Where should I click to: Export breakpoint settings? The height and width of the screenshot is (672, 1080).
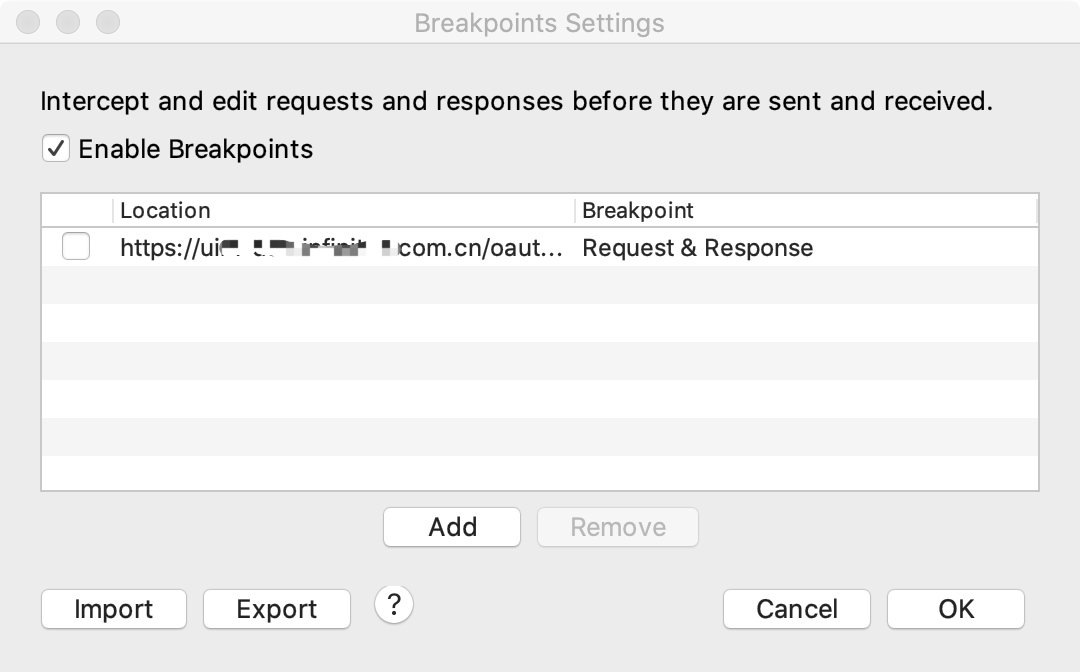tap(276, 609)
